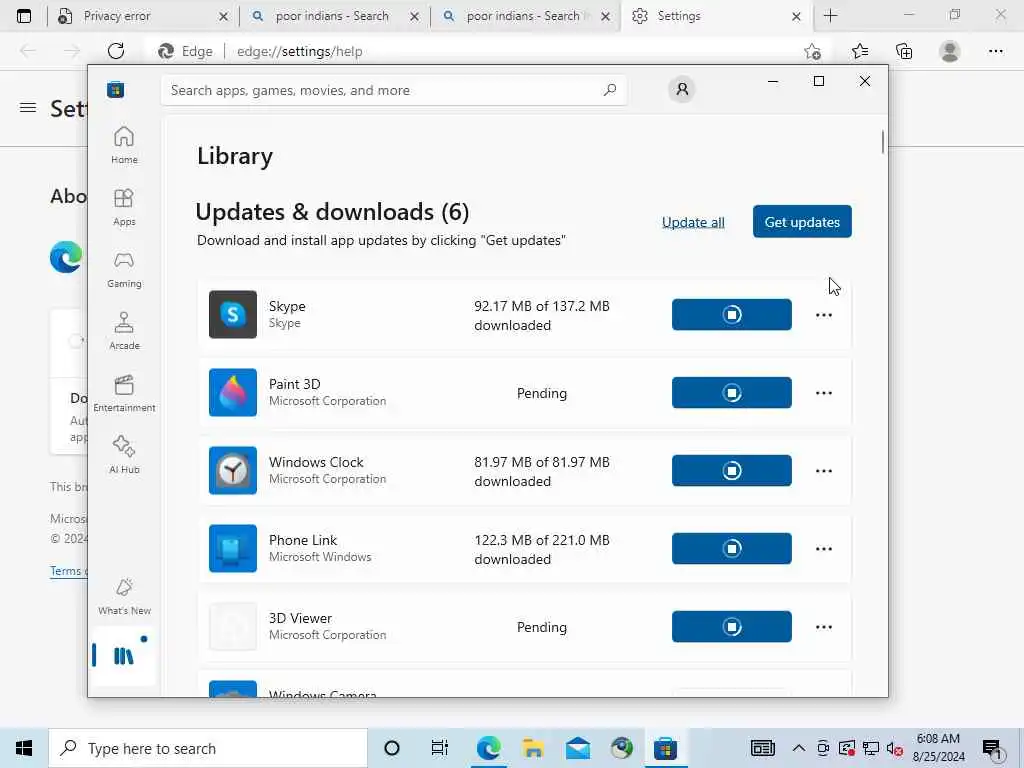Screen dimensions: 1024x768
Task: Show hidden system tray icons
Action: click(798, 748)
